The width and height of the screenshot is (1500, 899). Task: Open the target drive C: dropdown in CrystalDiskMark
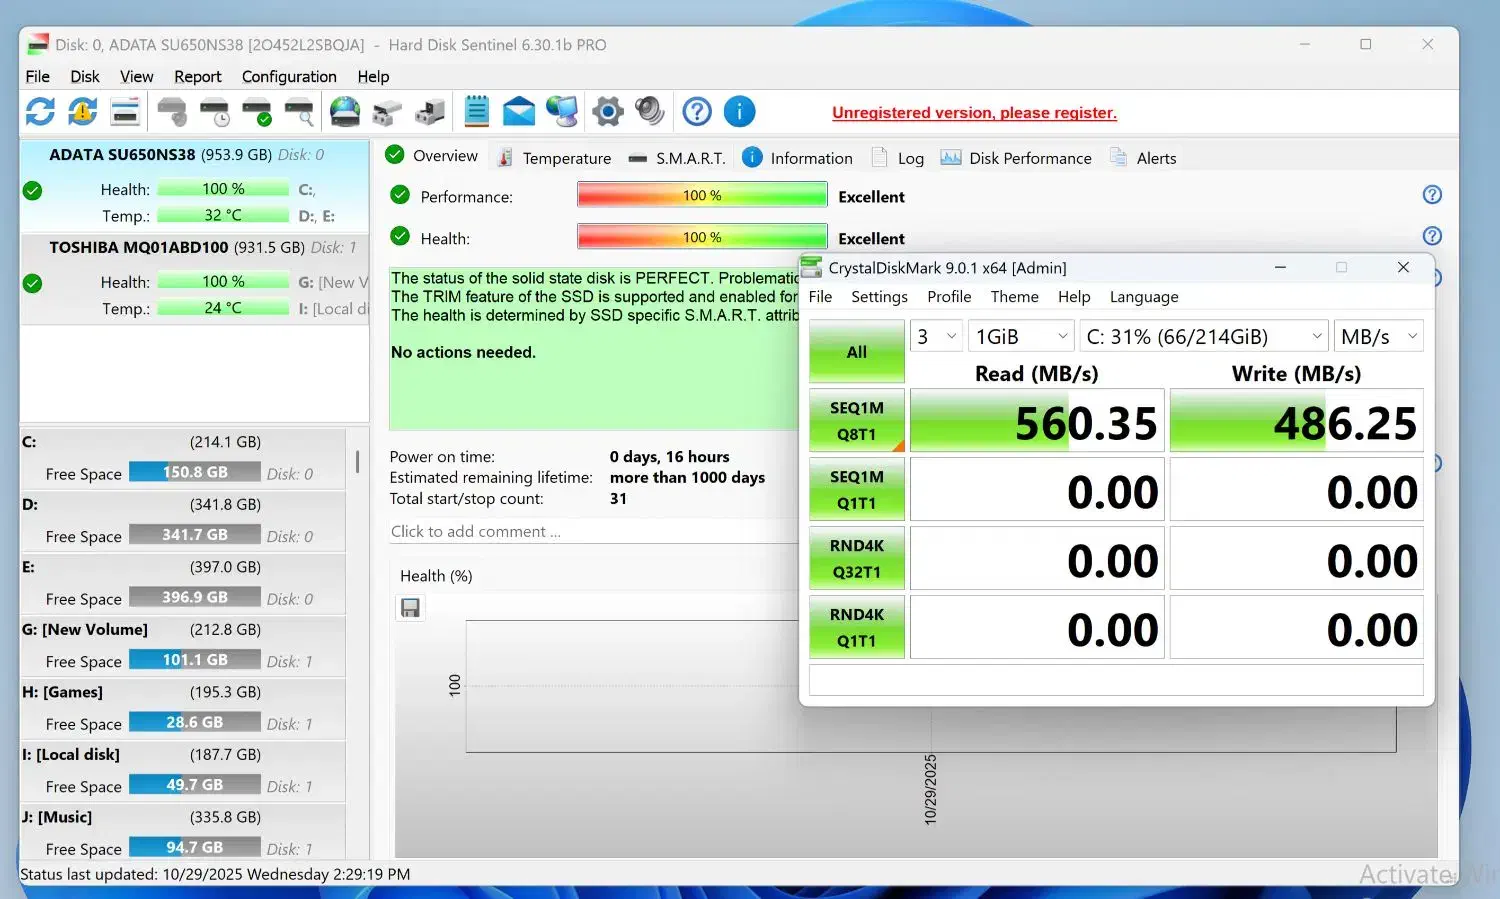pos(1203,336)
